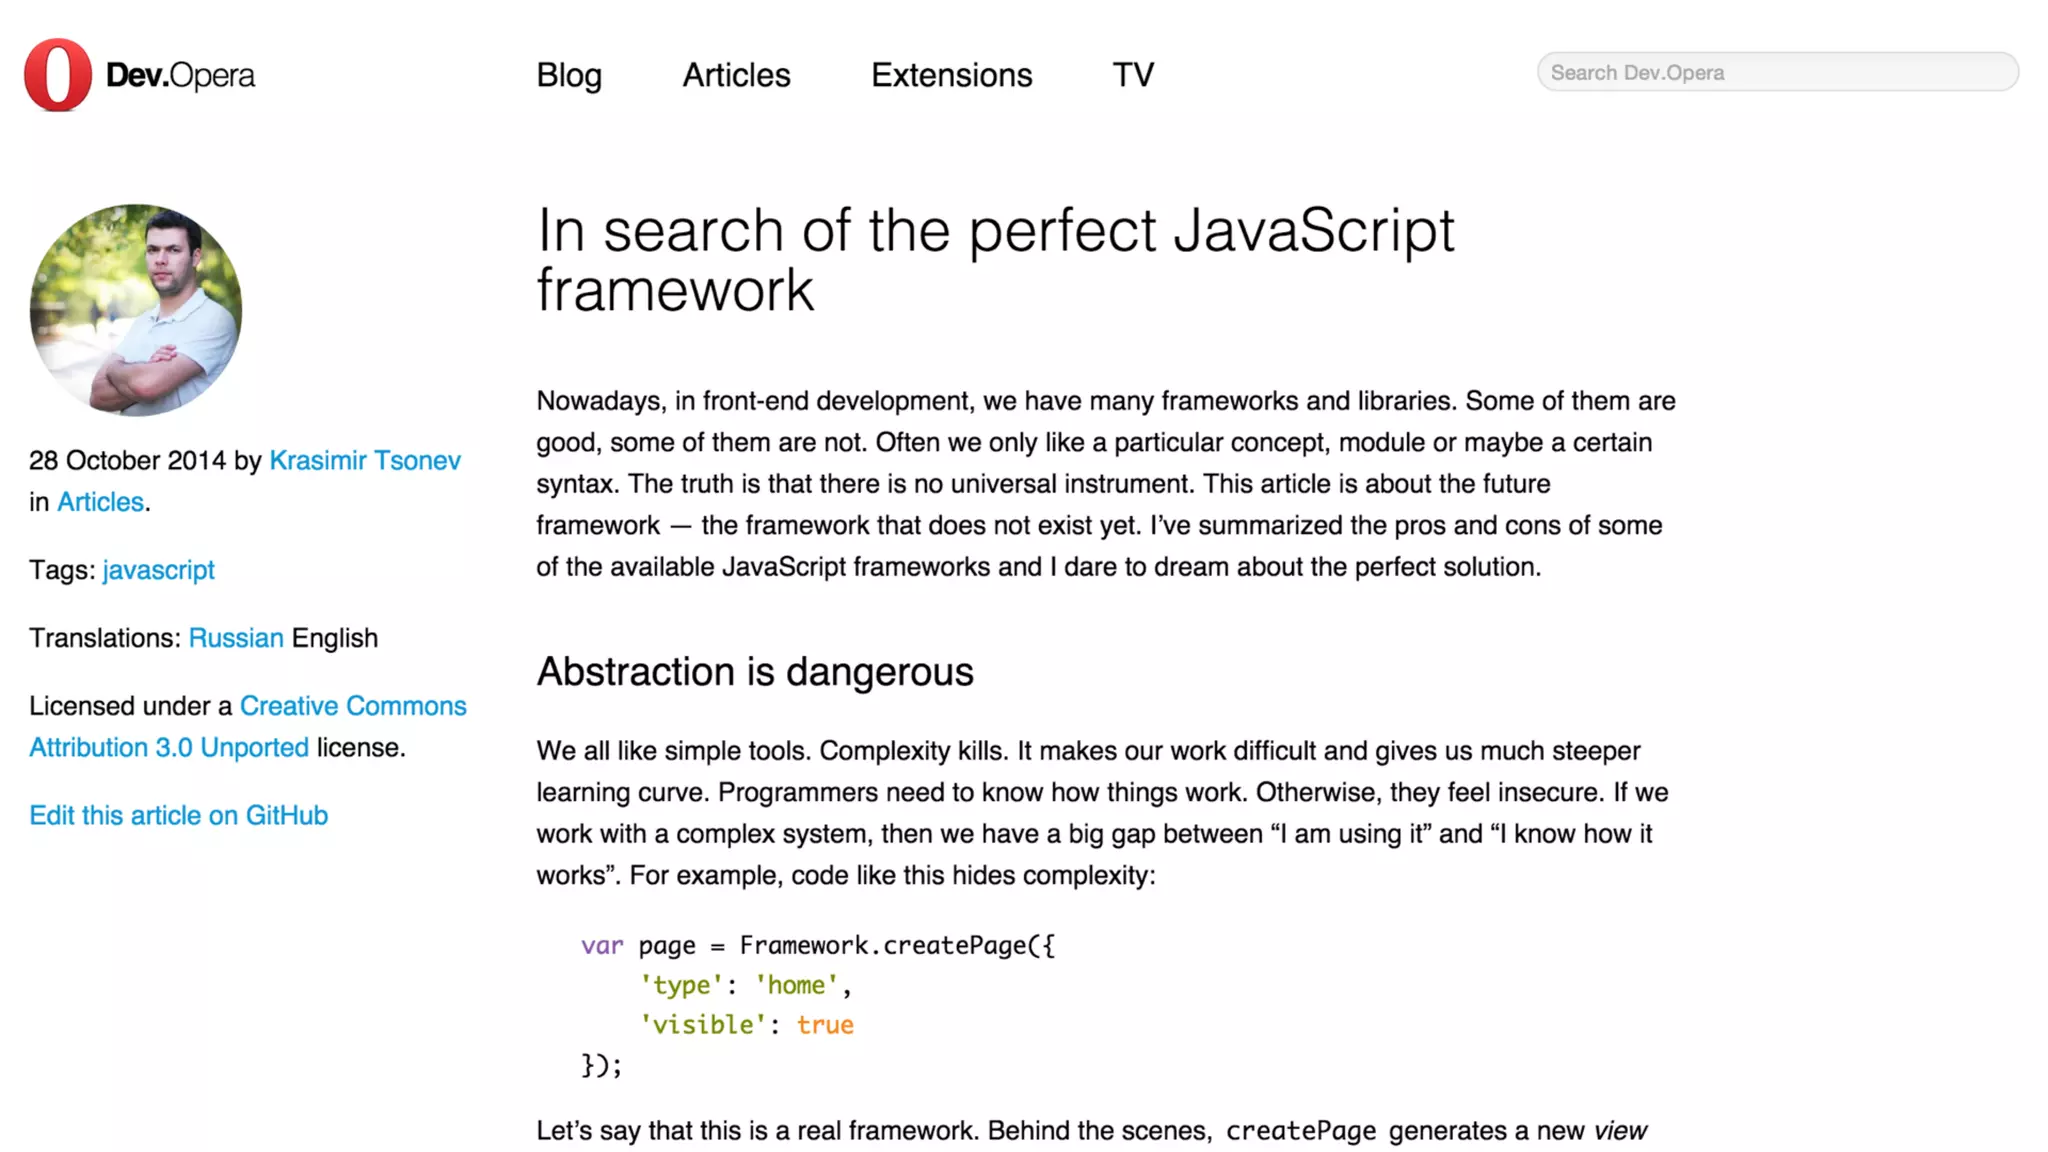Click the inline createPage code text

pyautogui.click(x=1300, y=1131)
